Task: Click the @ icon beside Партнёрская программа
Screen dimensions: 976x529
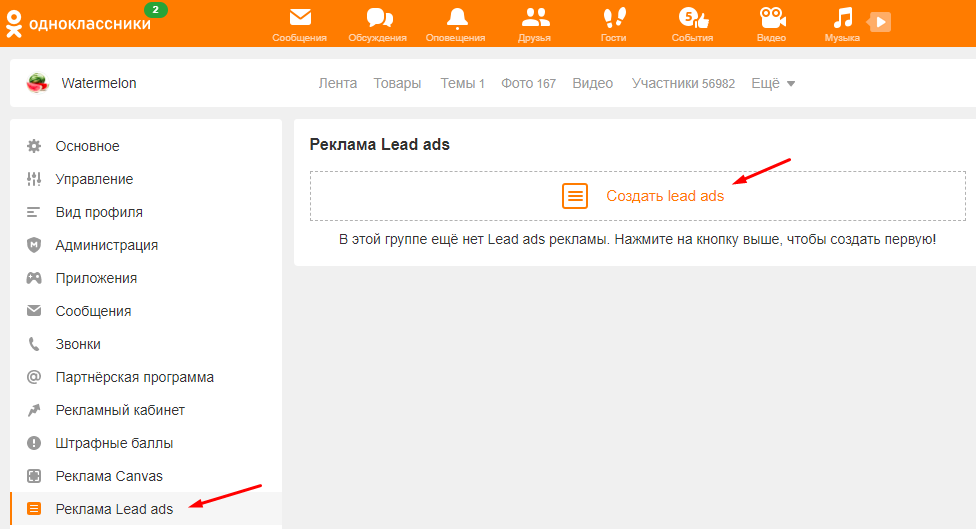Action: point(34,377)
